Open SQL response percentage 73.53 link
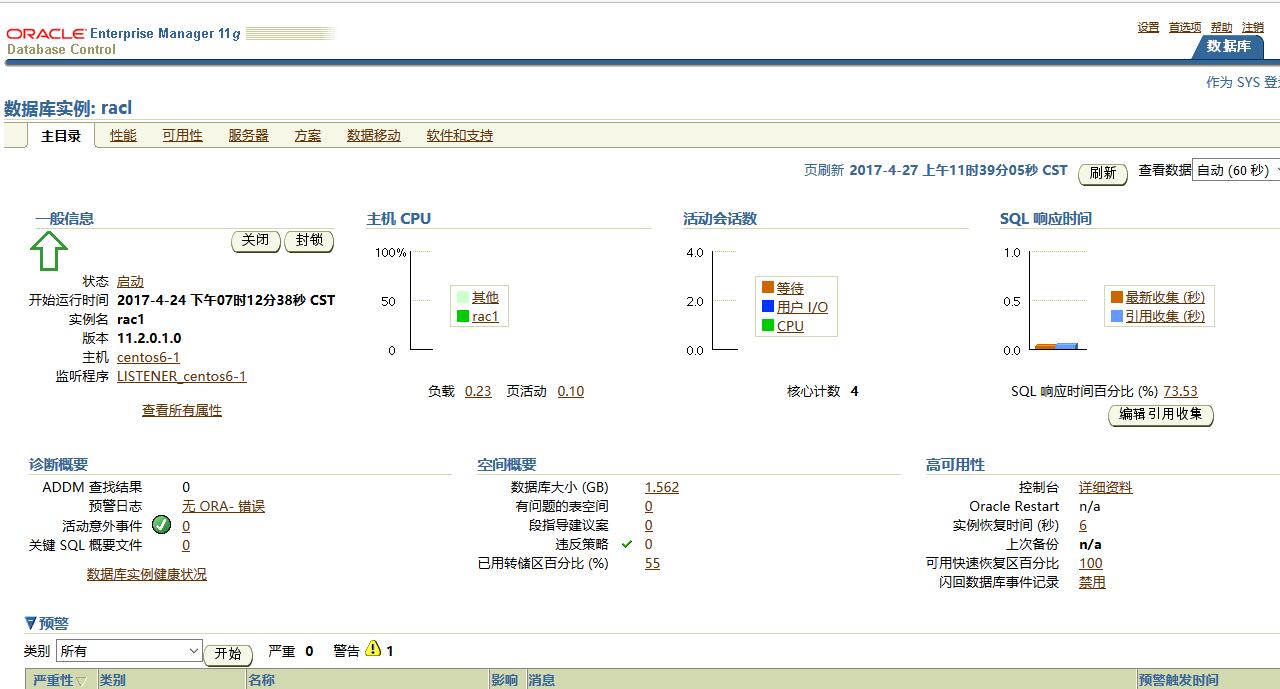The width and height of the screenshot is (1280, 689). click(x=1180, y=391)
